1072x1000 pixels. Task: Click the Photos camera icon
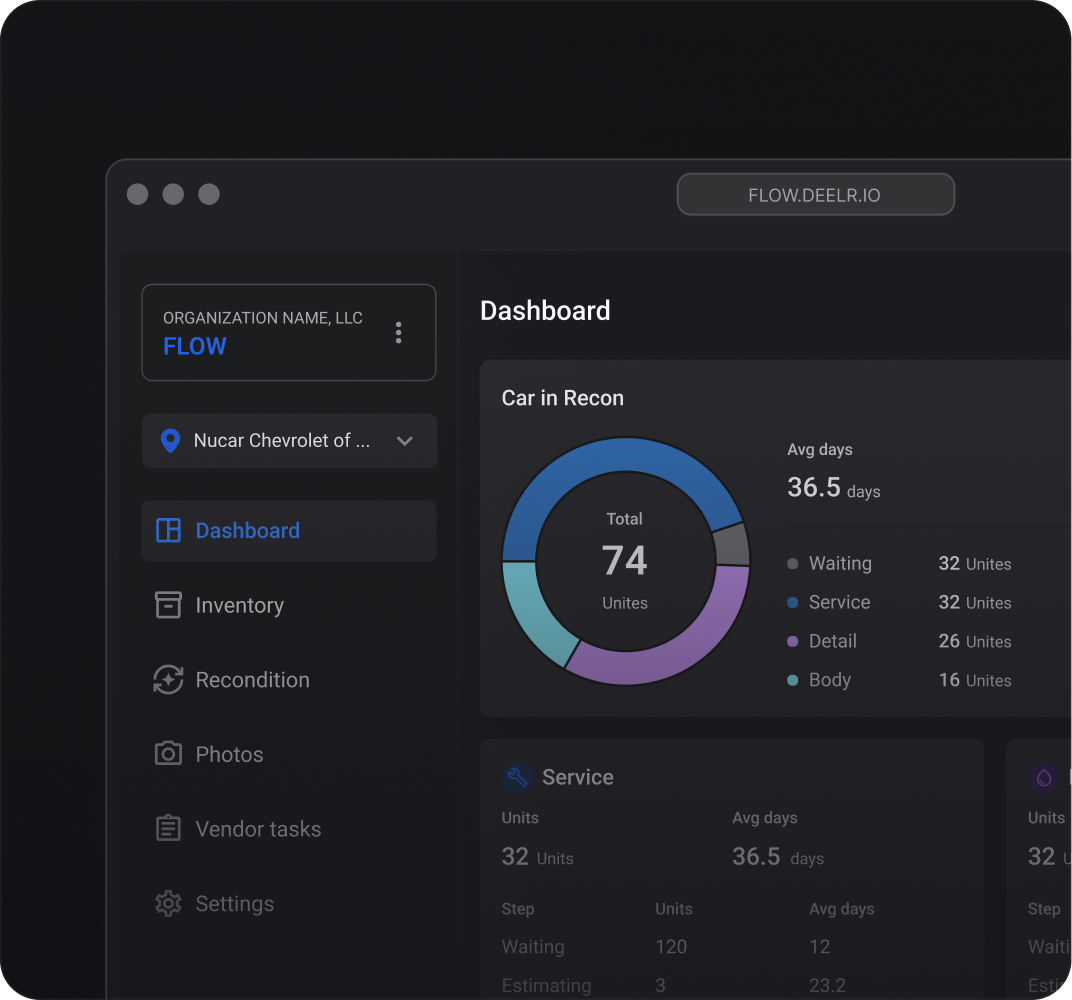(168, 754)
